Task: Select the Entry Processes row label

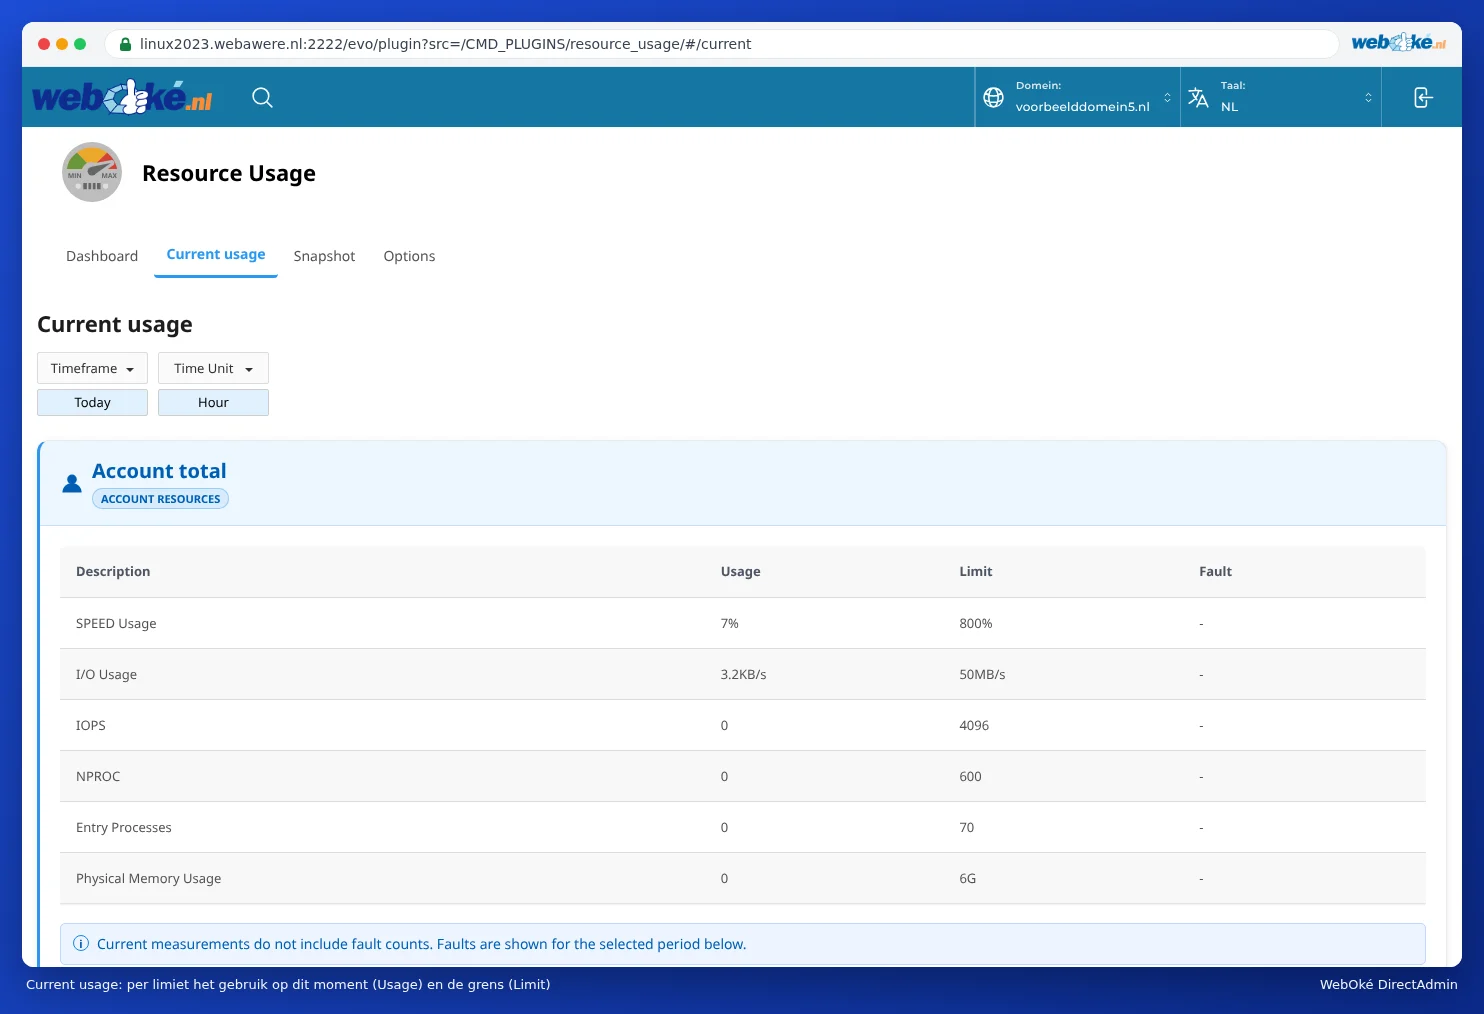Action: 124,827
